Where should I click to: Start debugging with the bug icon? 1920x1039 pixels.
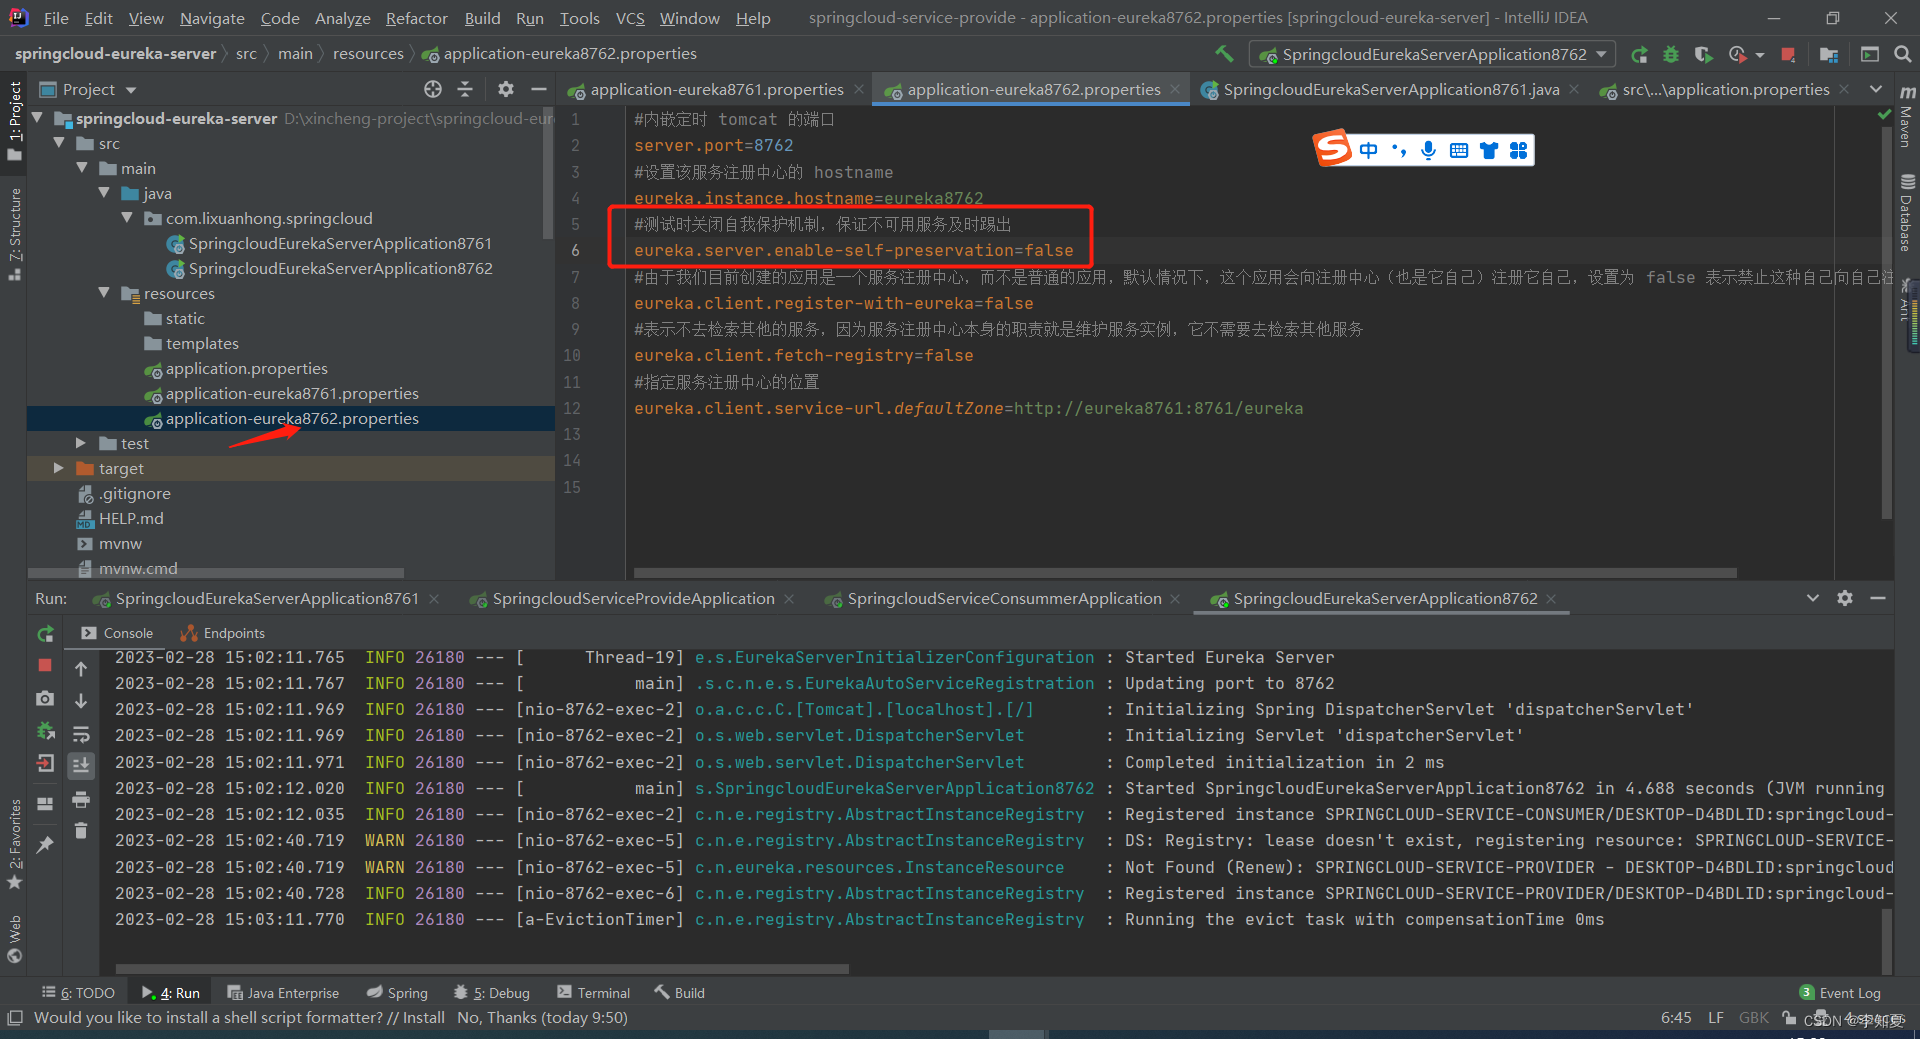click(1671, 54)
